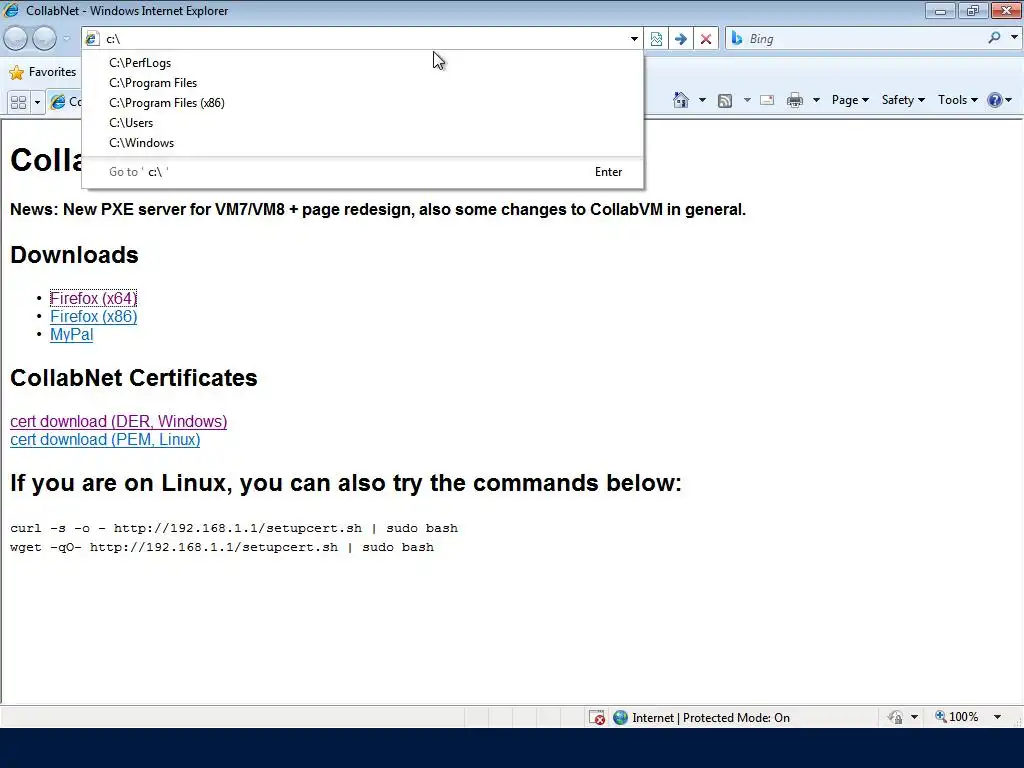Click the search magnifier icon
The width and height of the screenshot is (1024, 768).
click(x=994, y=38)
